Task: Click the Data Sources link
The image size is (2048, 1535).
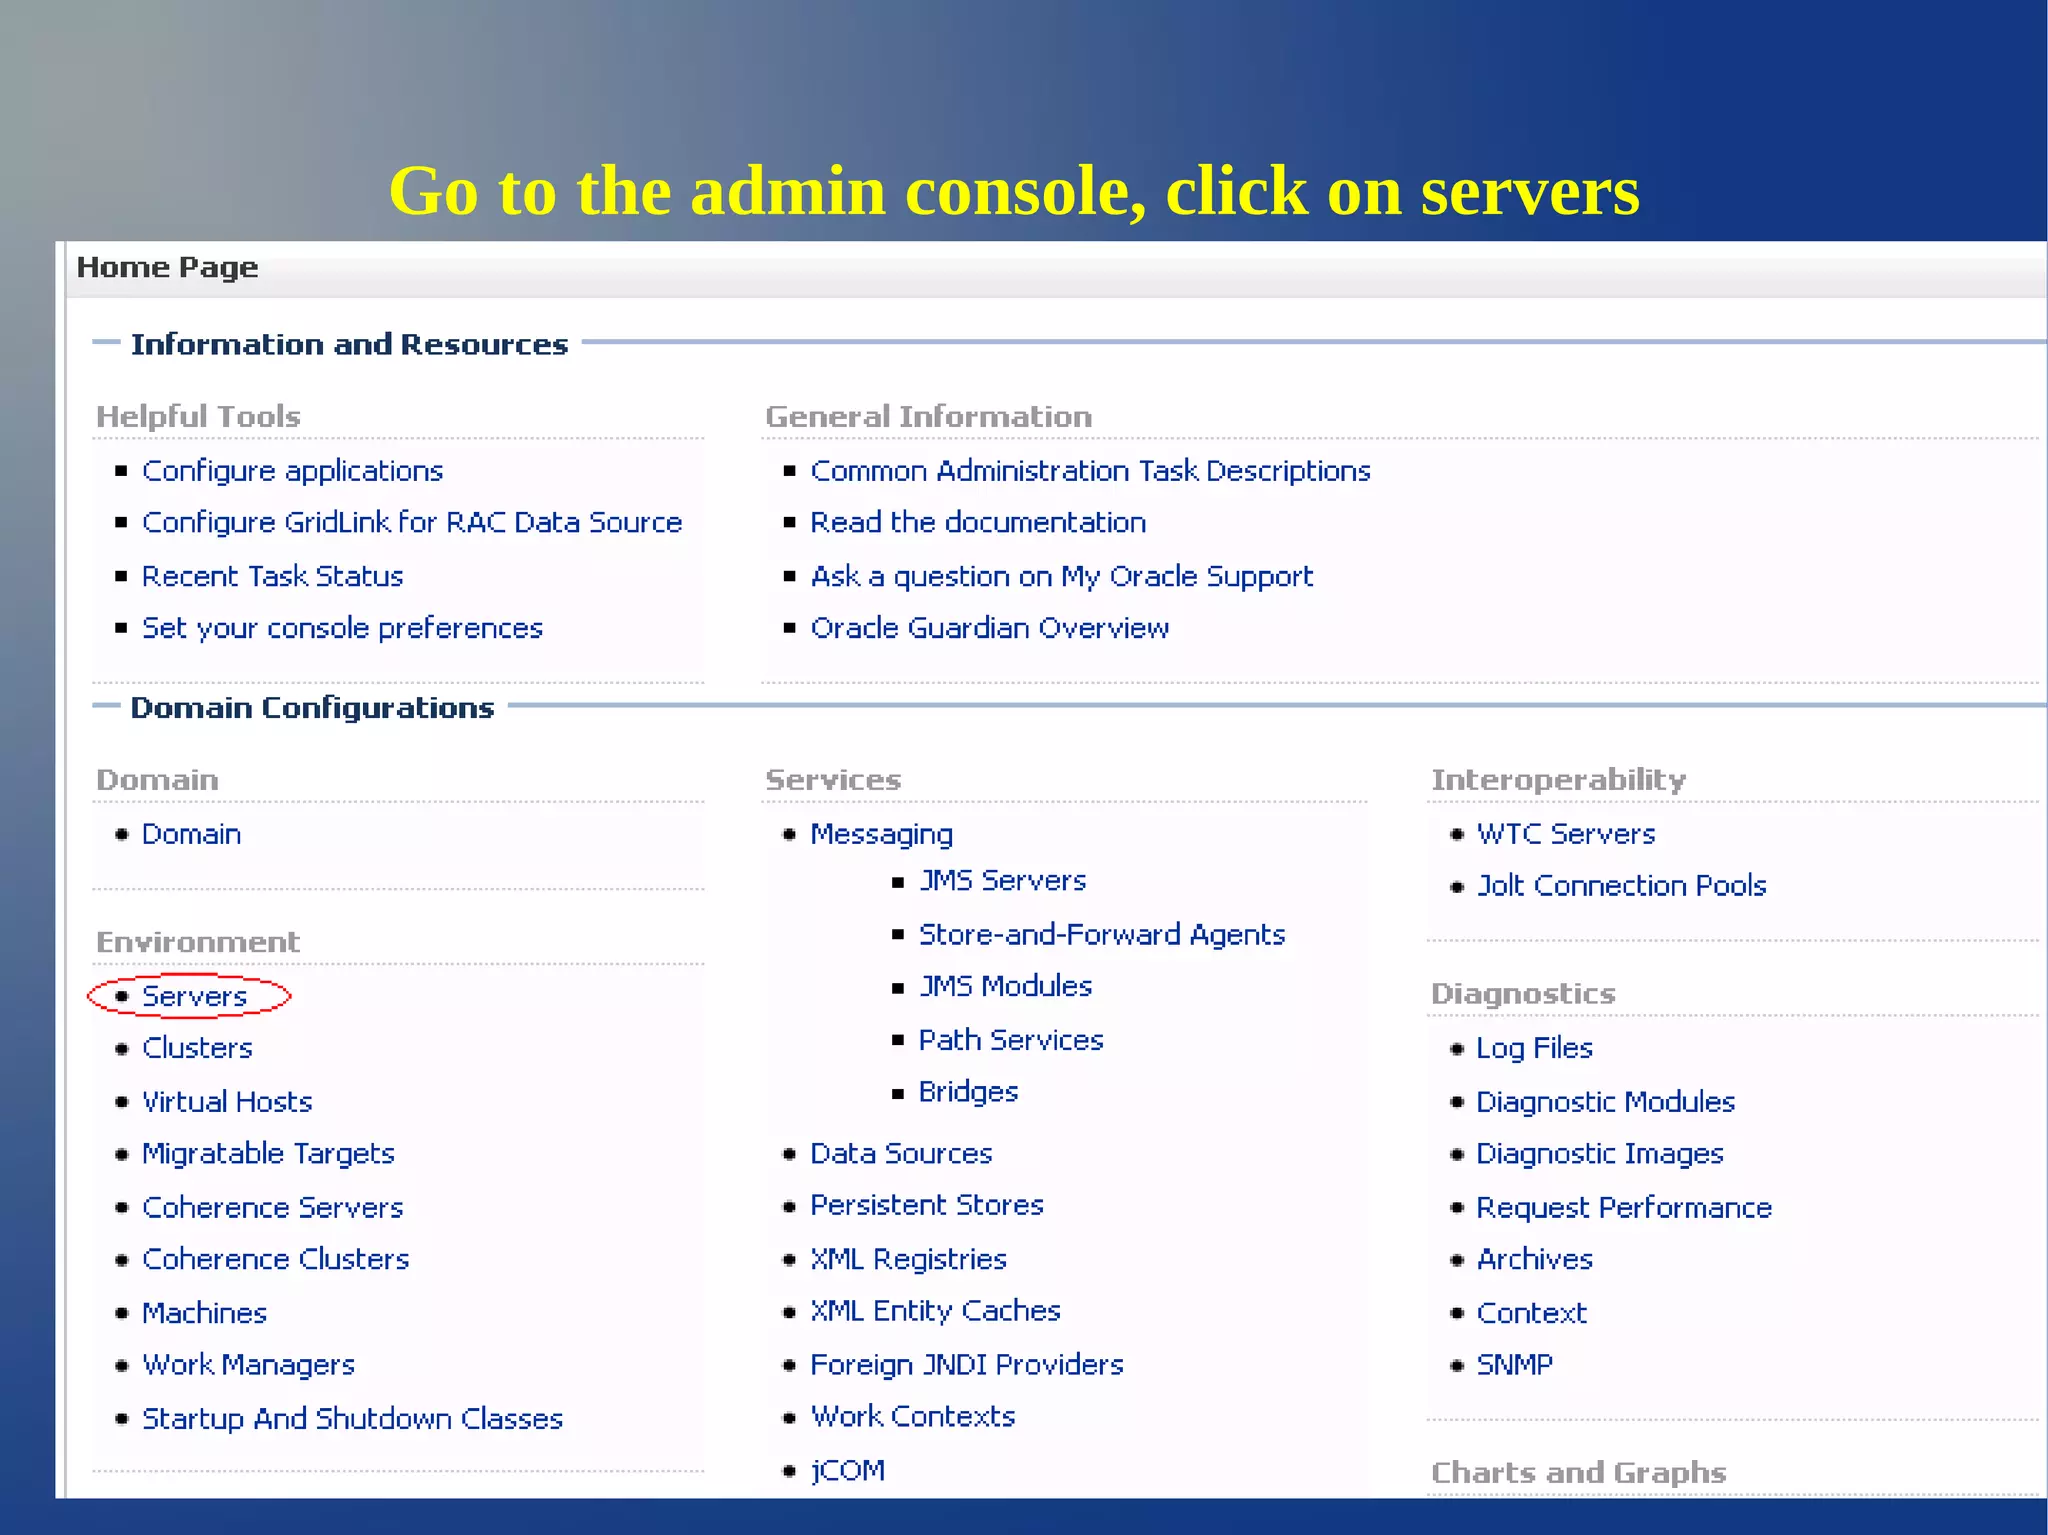Action: pyautogui.click(x=900, y=1154)
